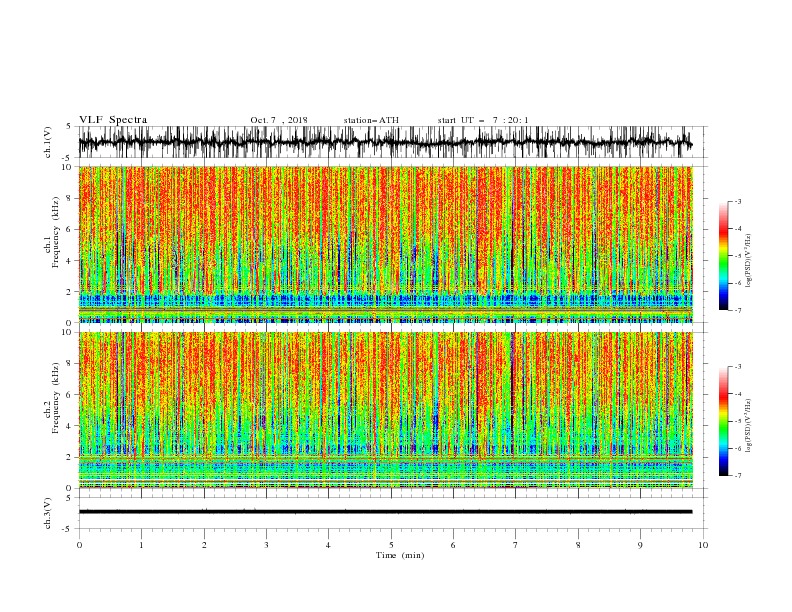
Task: Click the time axis tick label "1"
Action: 141,545
